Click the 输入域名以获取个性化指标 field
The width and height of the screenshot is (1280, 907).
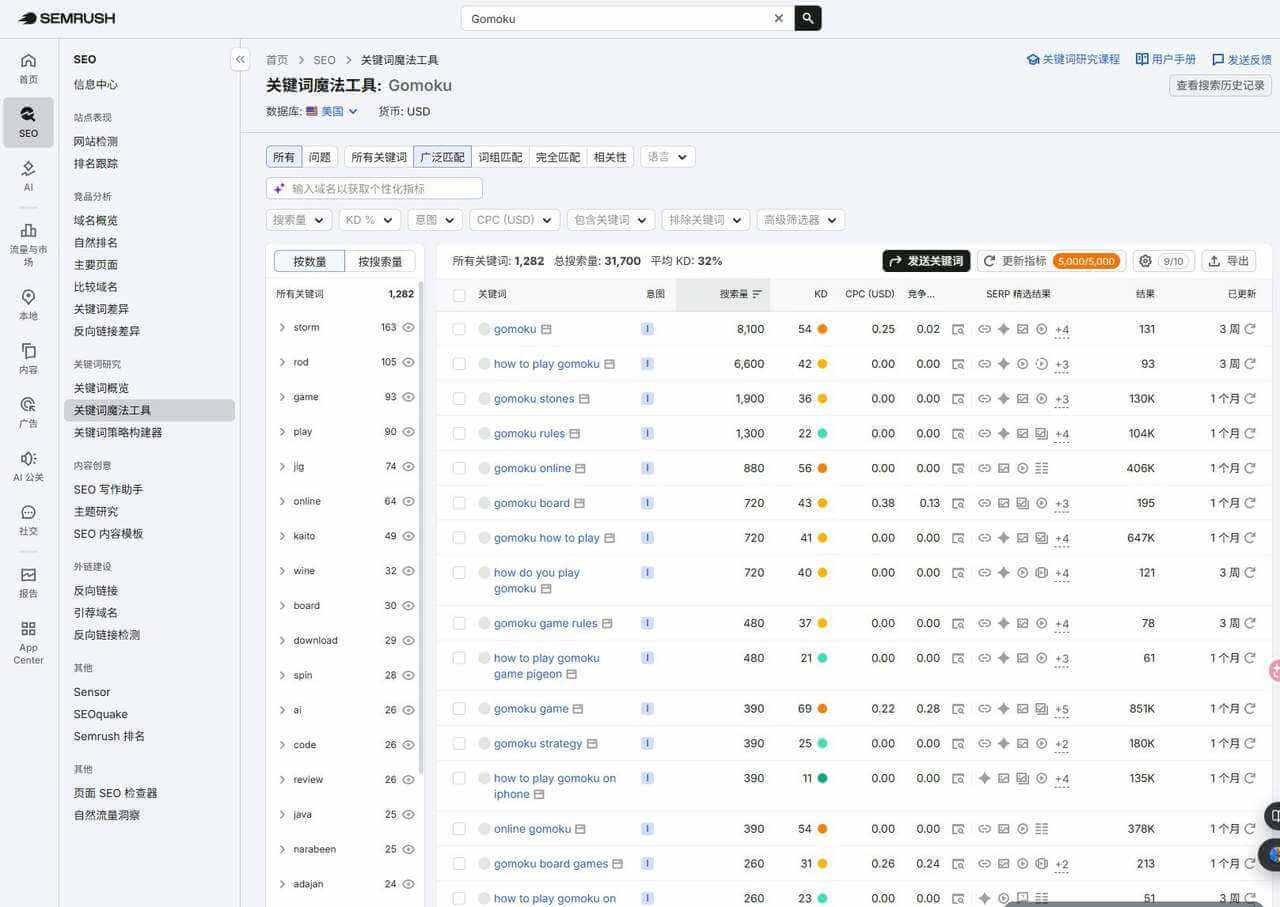tap(374, 188)
